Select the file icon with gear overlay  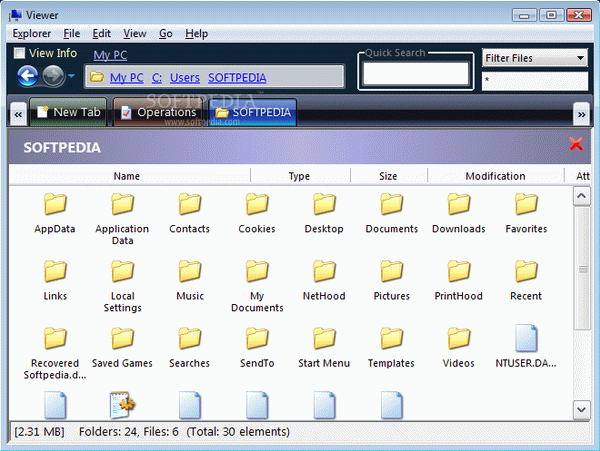122,405
